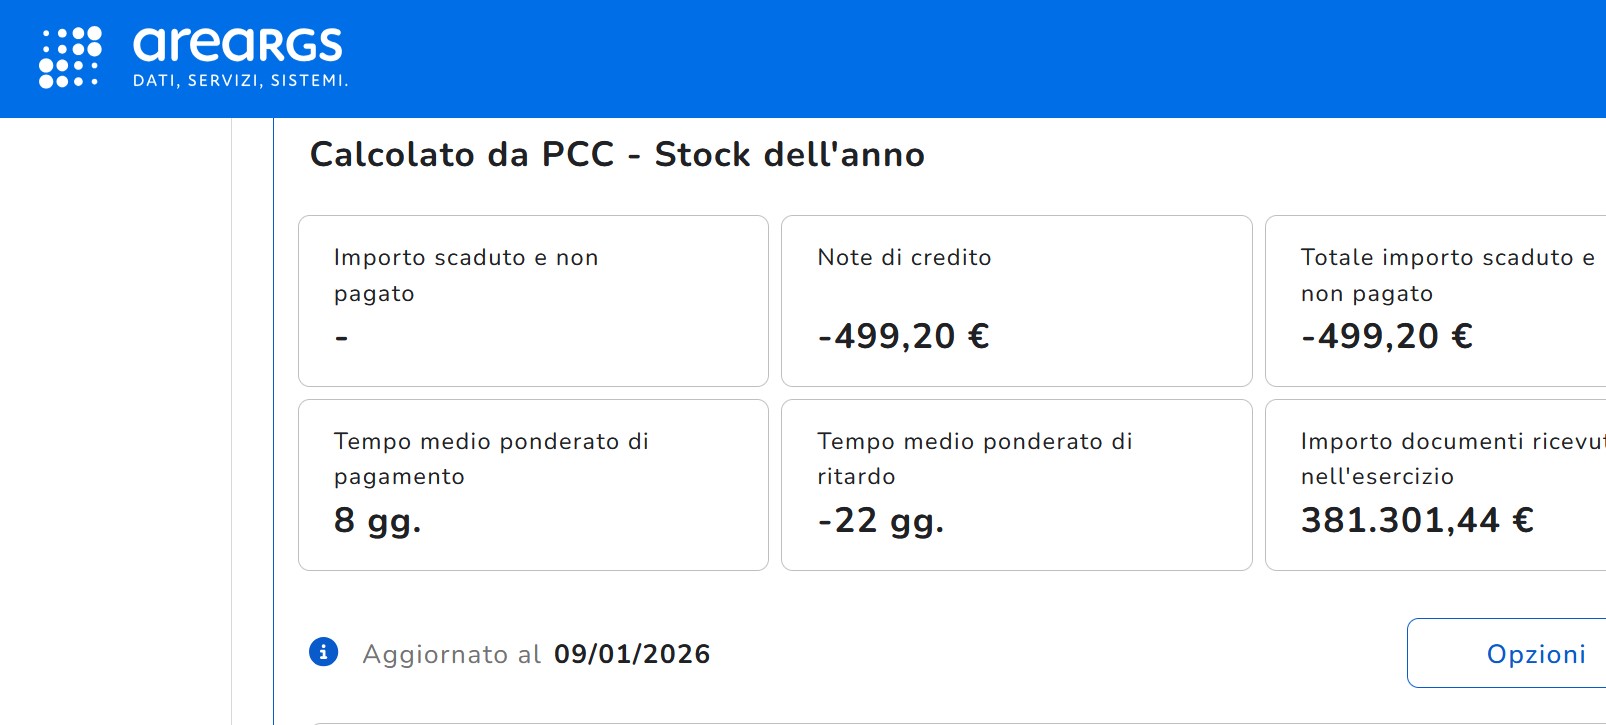Image resolution: width=1606 pixels, height=725 pixels.
Task: Click the 'Totale importo scaduto e non pagato' label
Action: pos(1447,275)
